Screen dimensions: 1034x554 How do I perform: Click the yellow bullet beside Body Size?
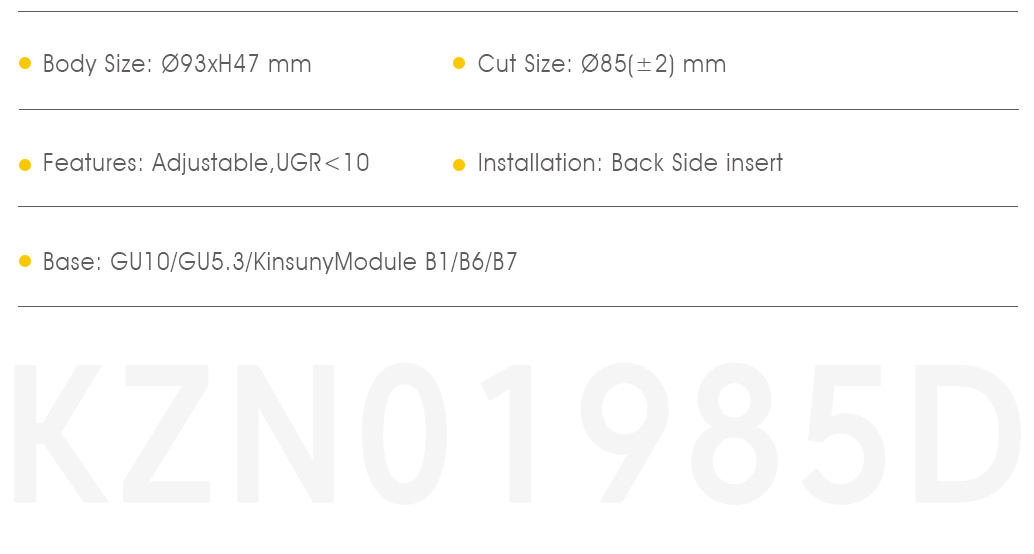[x=25, y=63]
